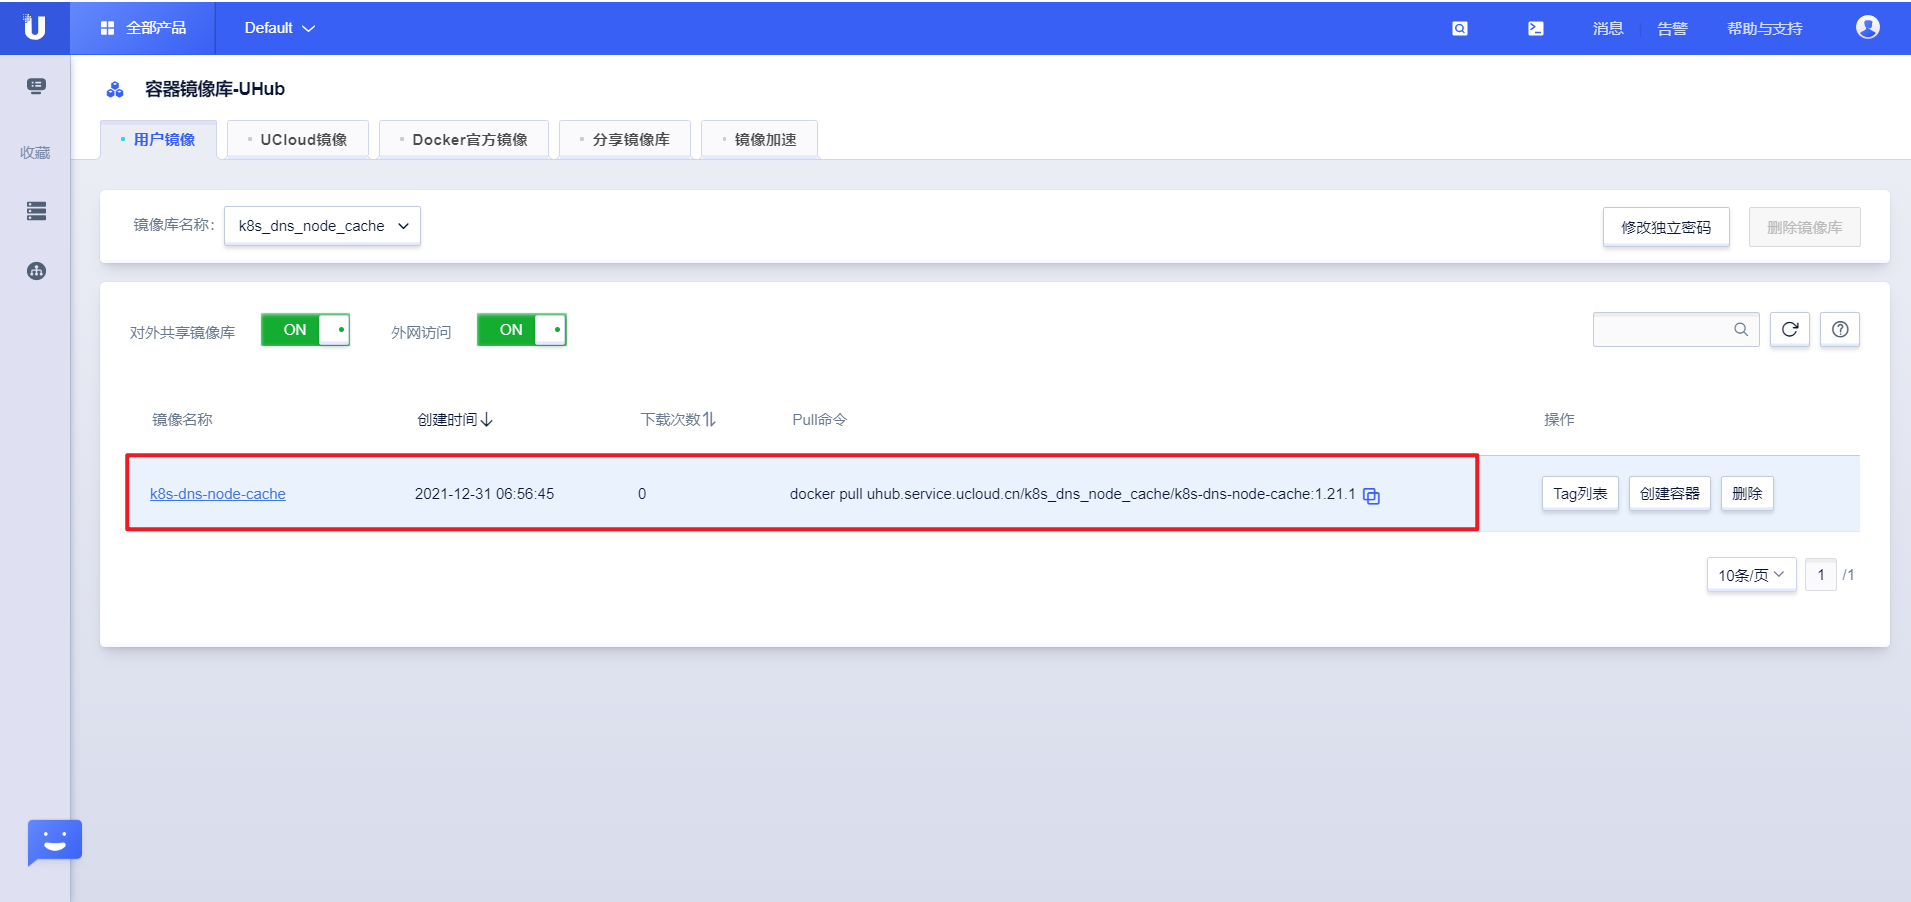The width and height of the screenshot is (1911, 902).
Task: Toggle 对外共享镜像库 switch
Action: pos(305,330)
